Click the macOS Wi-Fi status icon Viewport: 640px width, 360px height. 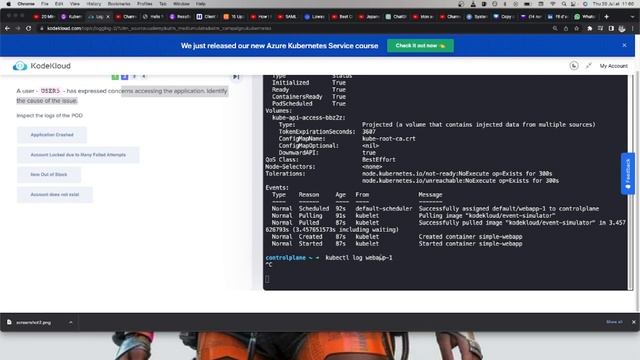[553, 4]
